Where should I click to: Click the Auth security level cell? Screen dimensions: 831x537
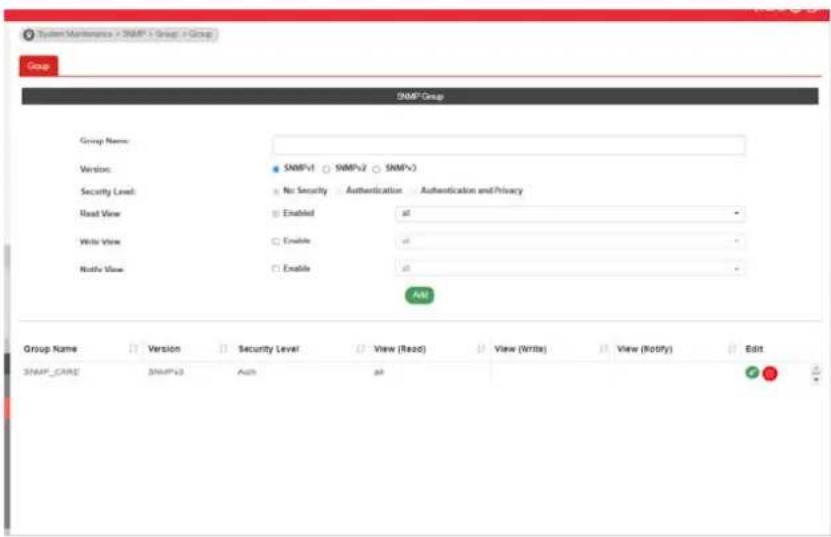247,372
